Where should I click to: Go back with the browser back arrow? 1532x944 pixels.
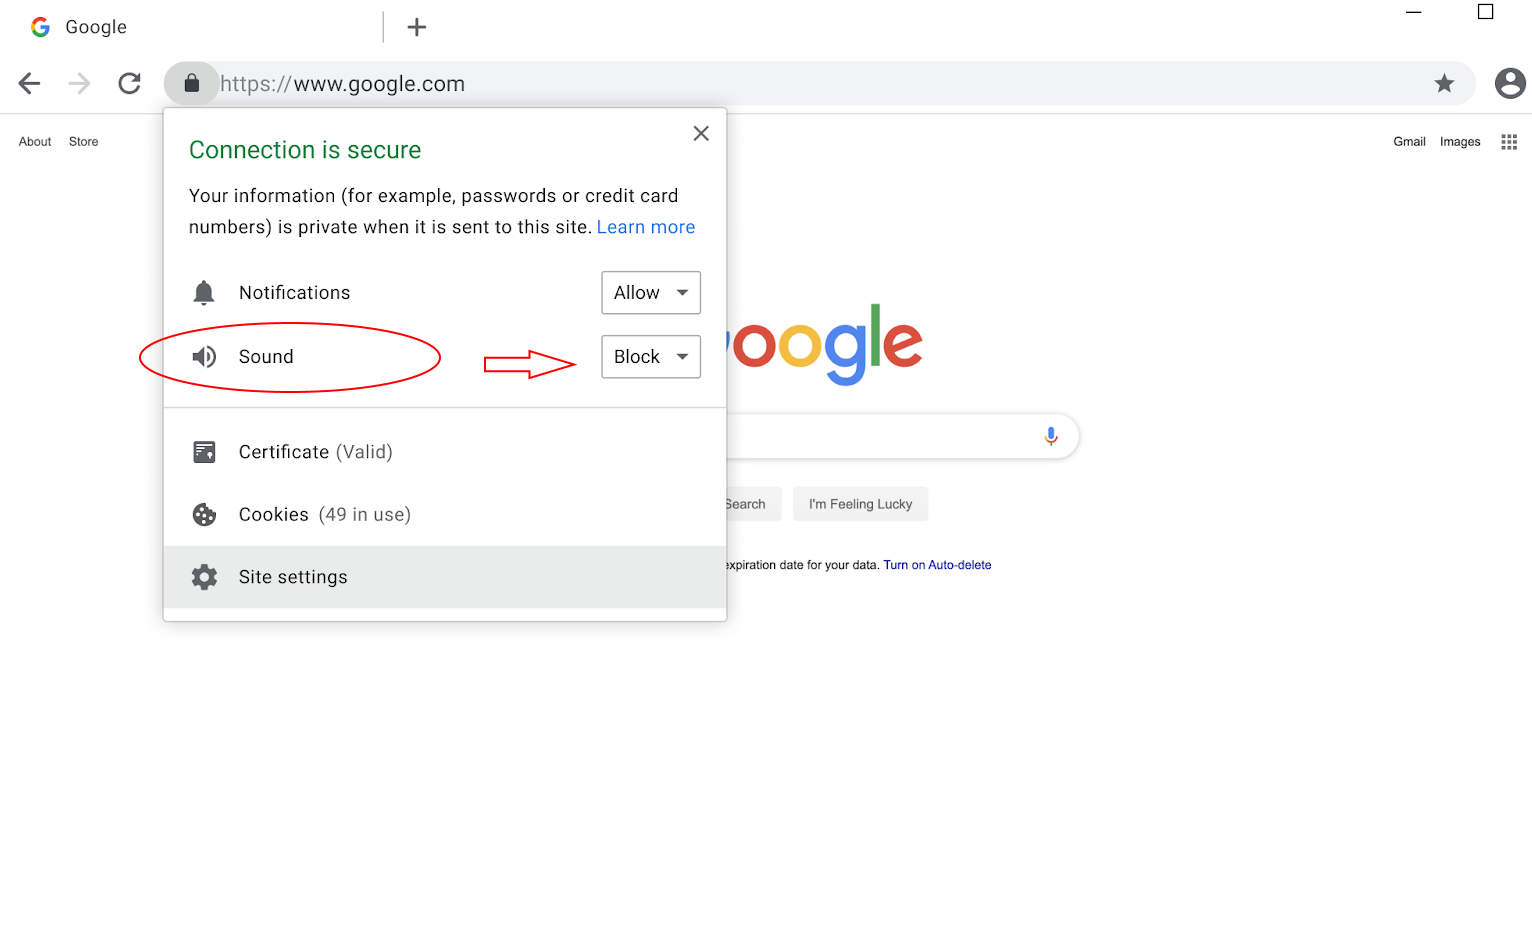[x=30, y=84]
